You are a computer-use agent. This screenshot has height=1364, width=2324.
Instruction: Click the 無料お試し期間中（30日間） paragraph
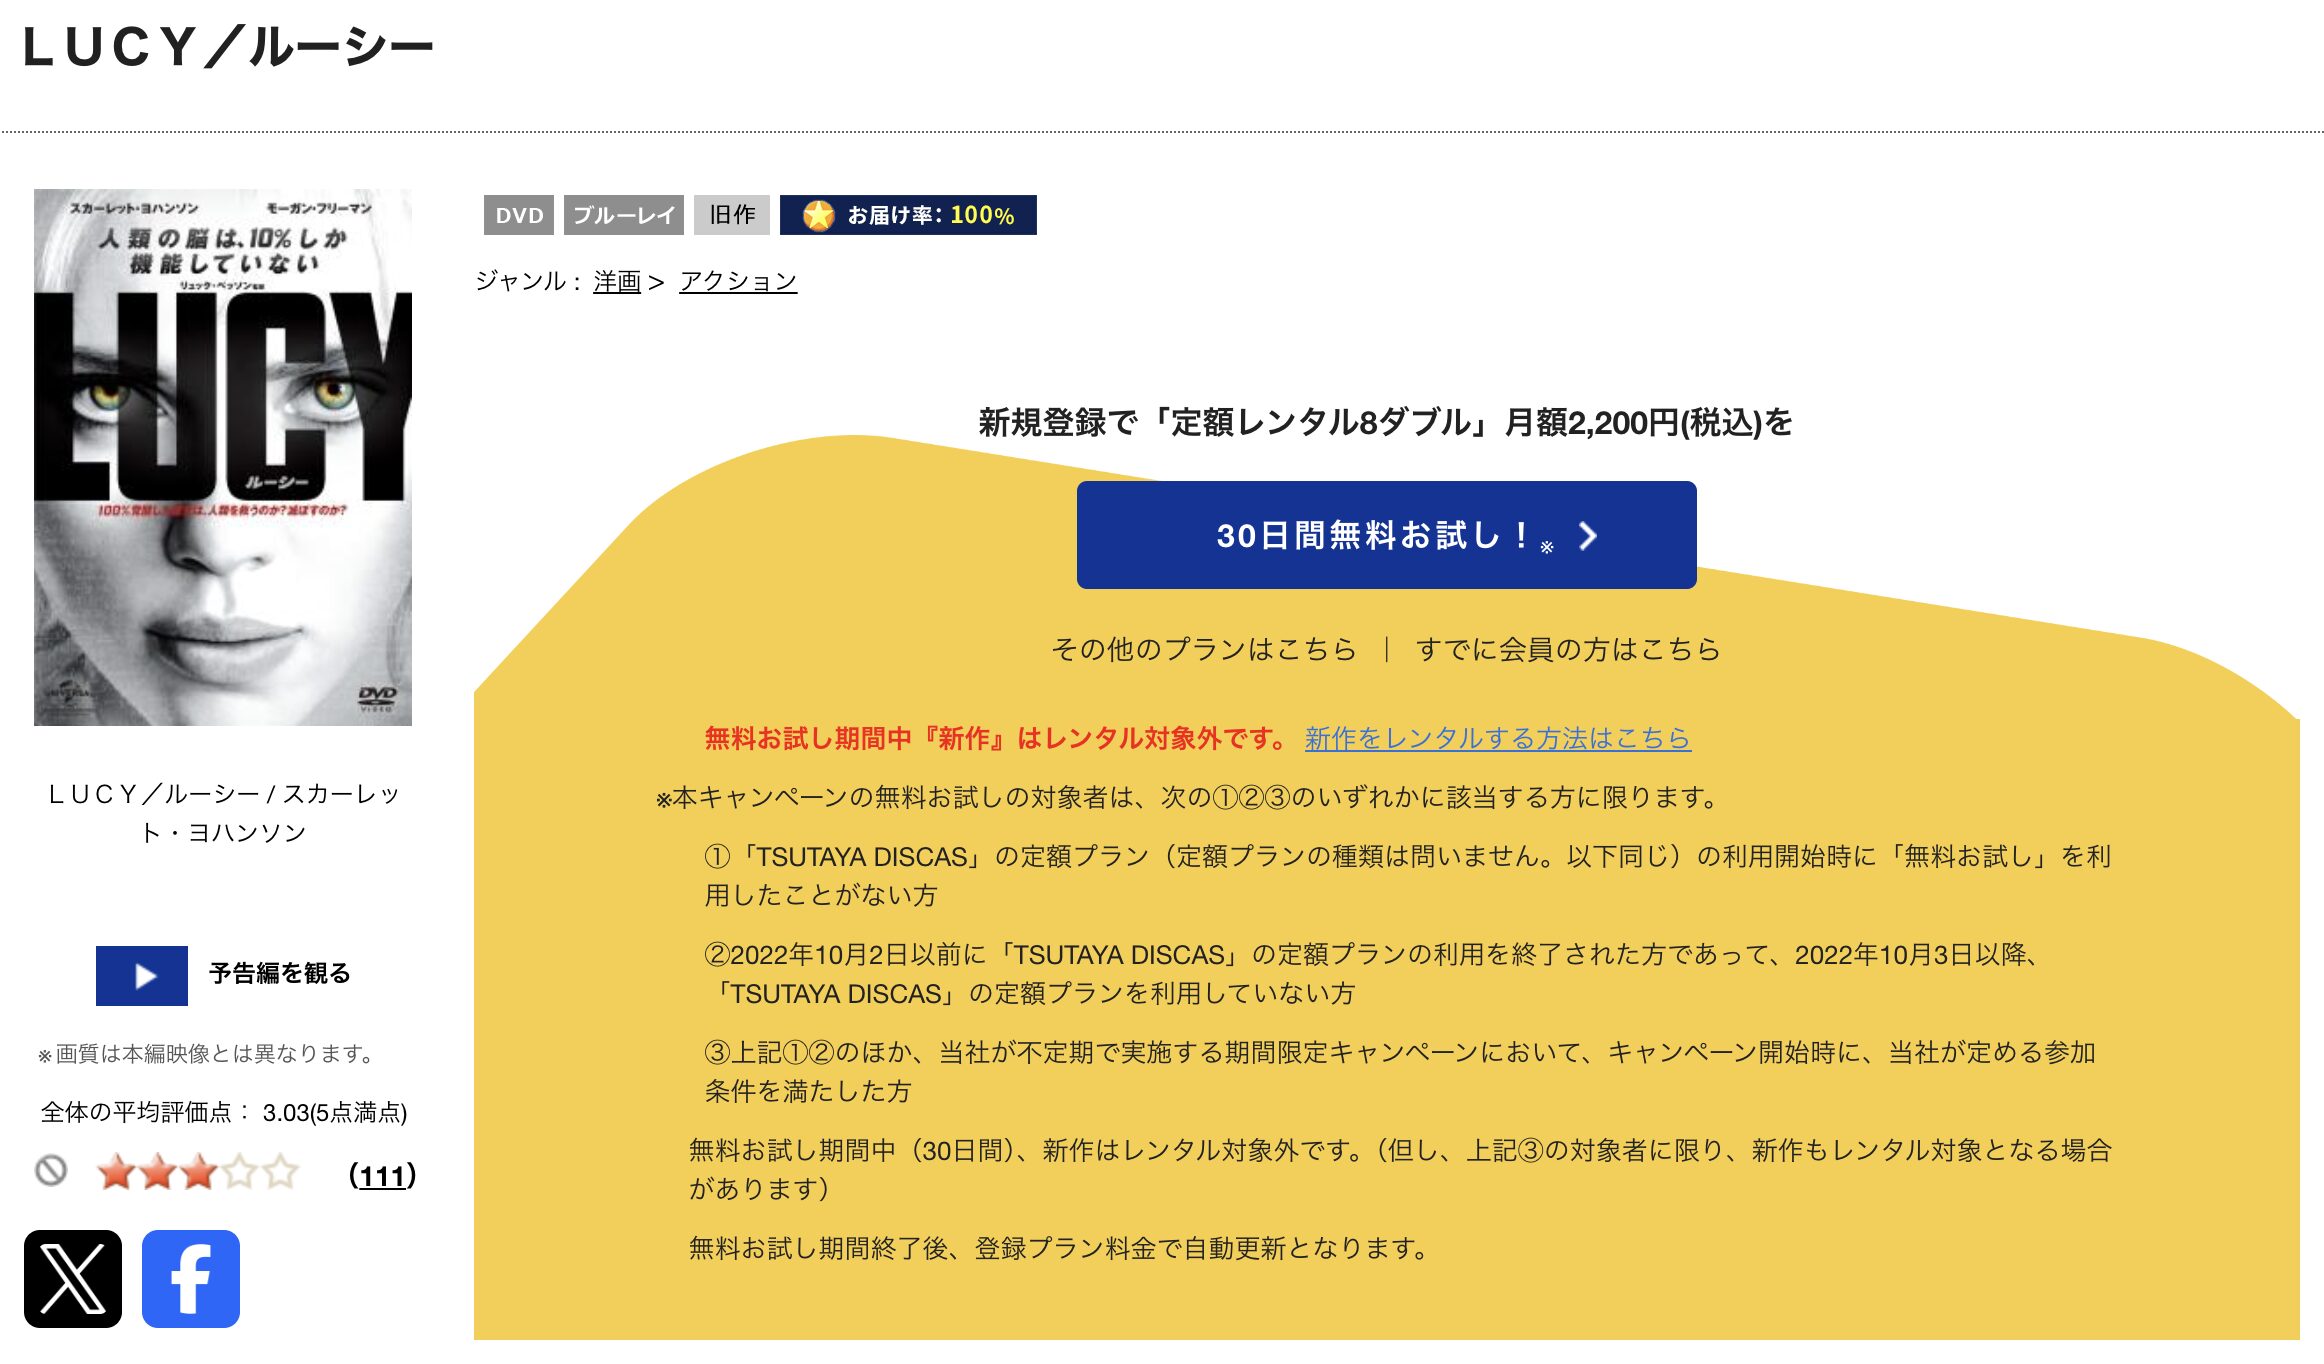[x=1400, y=1169]
